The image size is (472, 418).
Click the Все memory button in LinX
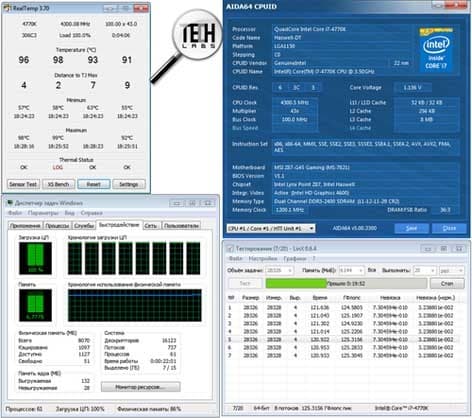(x=372, y=270)
